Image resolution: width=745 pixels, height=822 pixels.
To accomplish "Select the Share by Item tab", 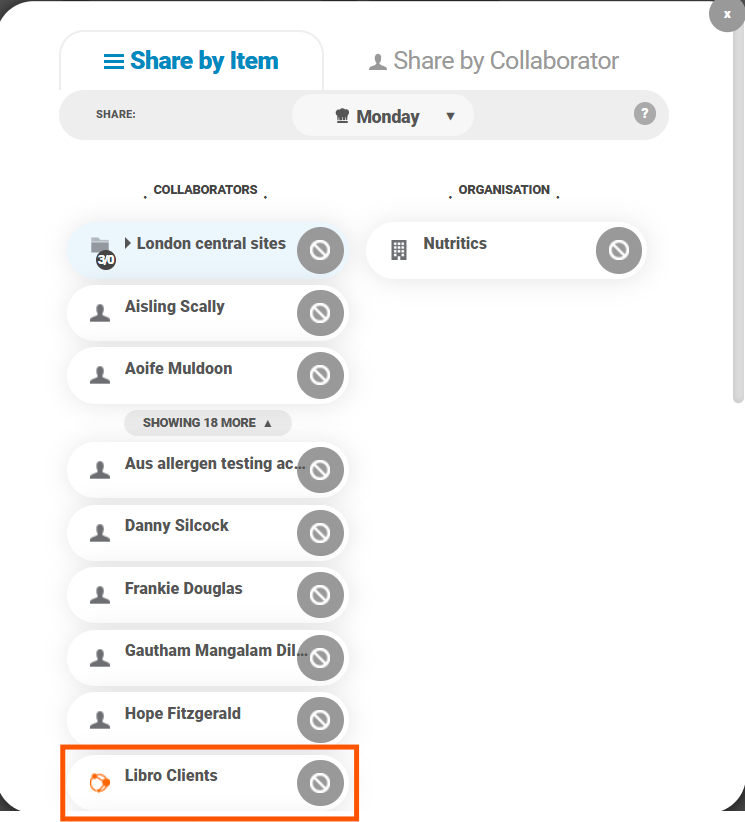I will pyautogui.click(x=191, y=61).
